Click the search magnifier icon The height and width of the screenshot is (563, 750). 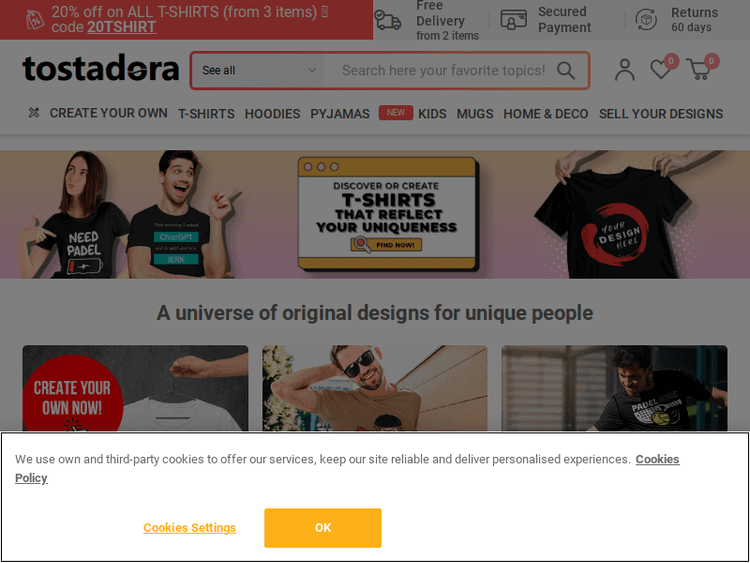click(x=566, y=70)
